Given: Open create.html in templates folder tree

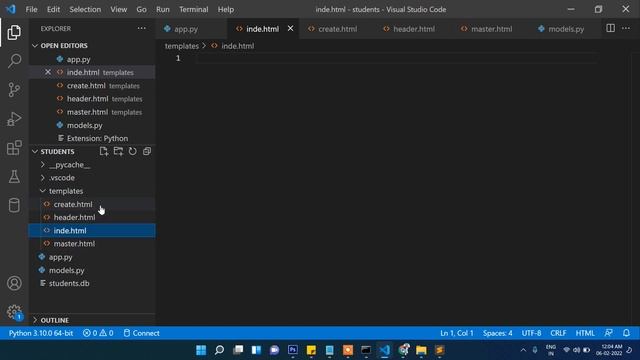Looking at the screenshot, I should point(92,204).
